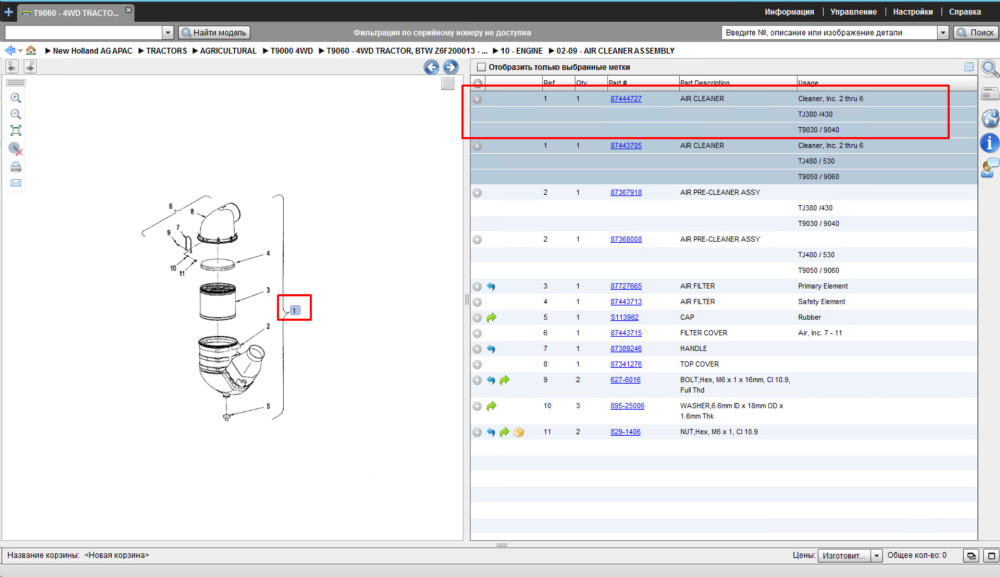The height and width of the screenshot is (577, 1000).
Task: Click the Поиск button
Action: pyautogui.click(x=975, y=33)
